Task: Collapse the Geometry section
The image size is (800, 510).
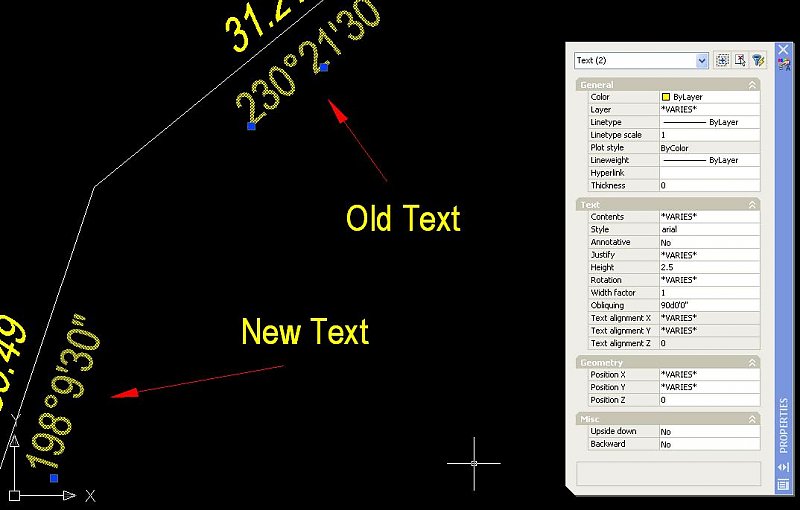Action: 752,363
